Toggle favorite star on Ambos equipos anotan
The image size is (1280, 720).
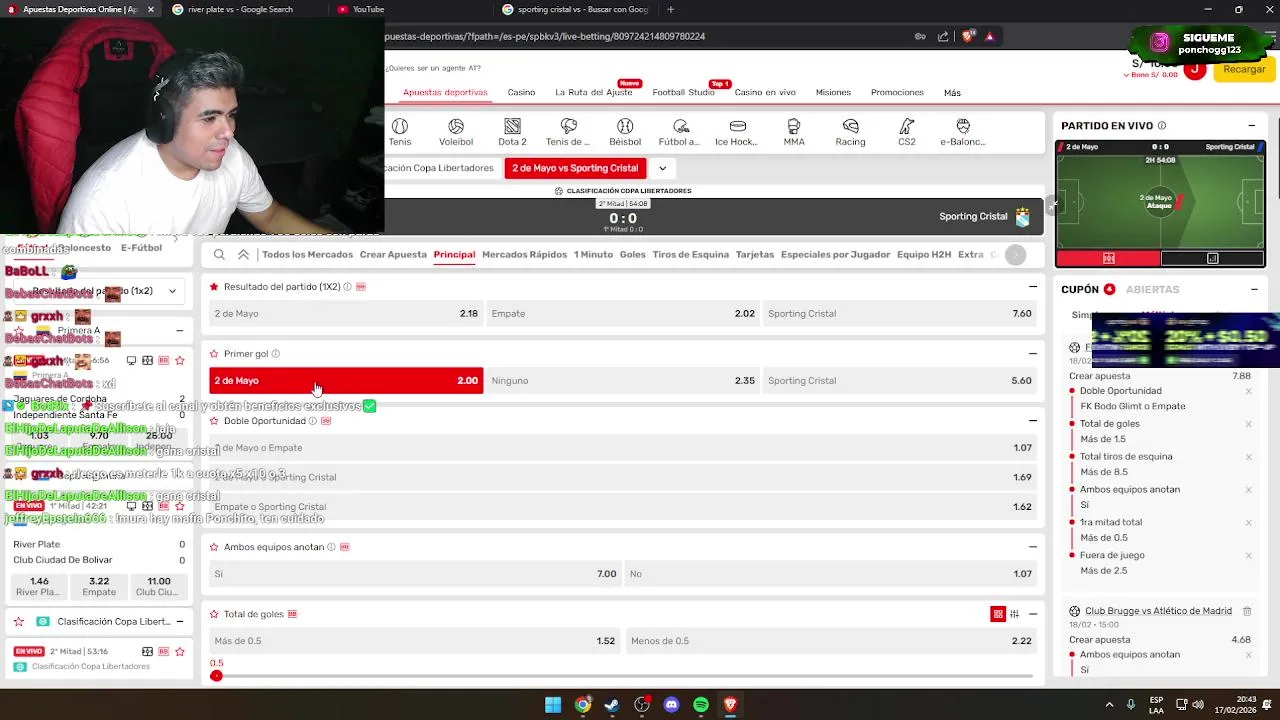[214, 547]
